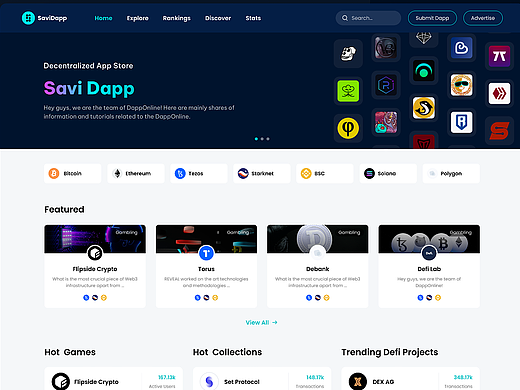Filter by Bitcoin chain
520x390 pixels.
72,173
